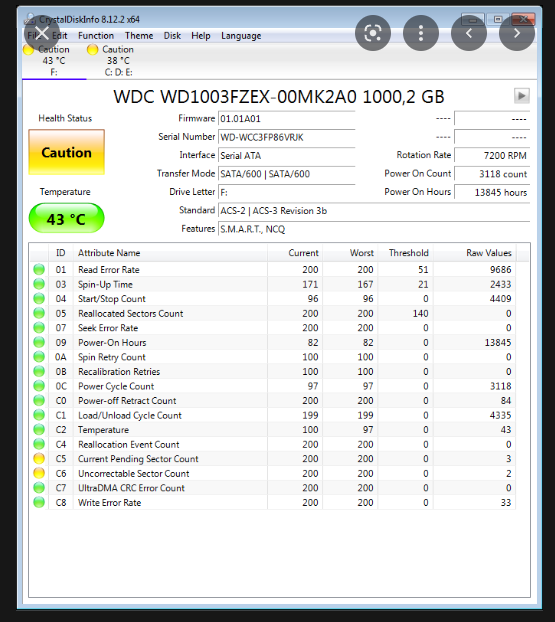The image size is (555, 622).
Task: Click the Rotation Rate value 7200 RPM
Action: pyautogui.click(x=492, y=156)
